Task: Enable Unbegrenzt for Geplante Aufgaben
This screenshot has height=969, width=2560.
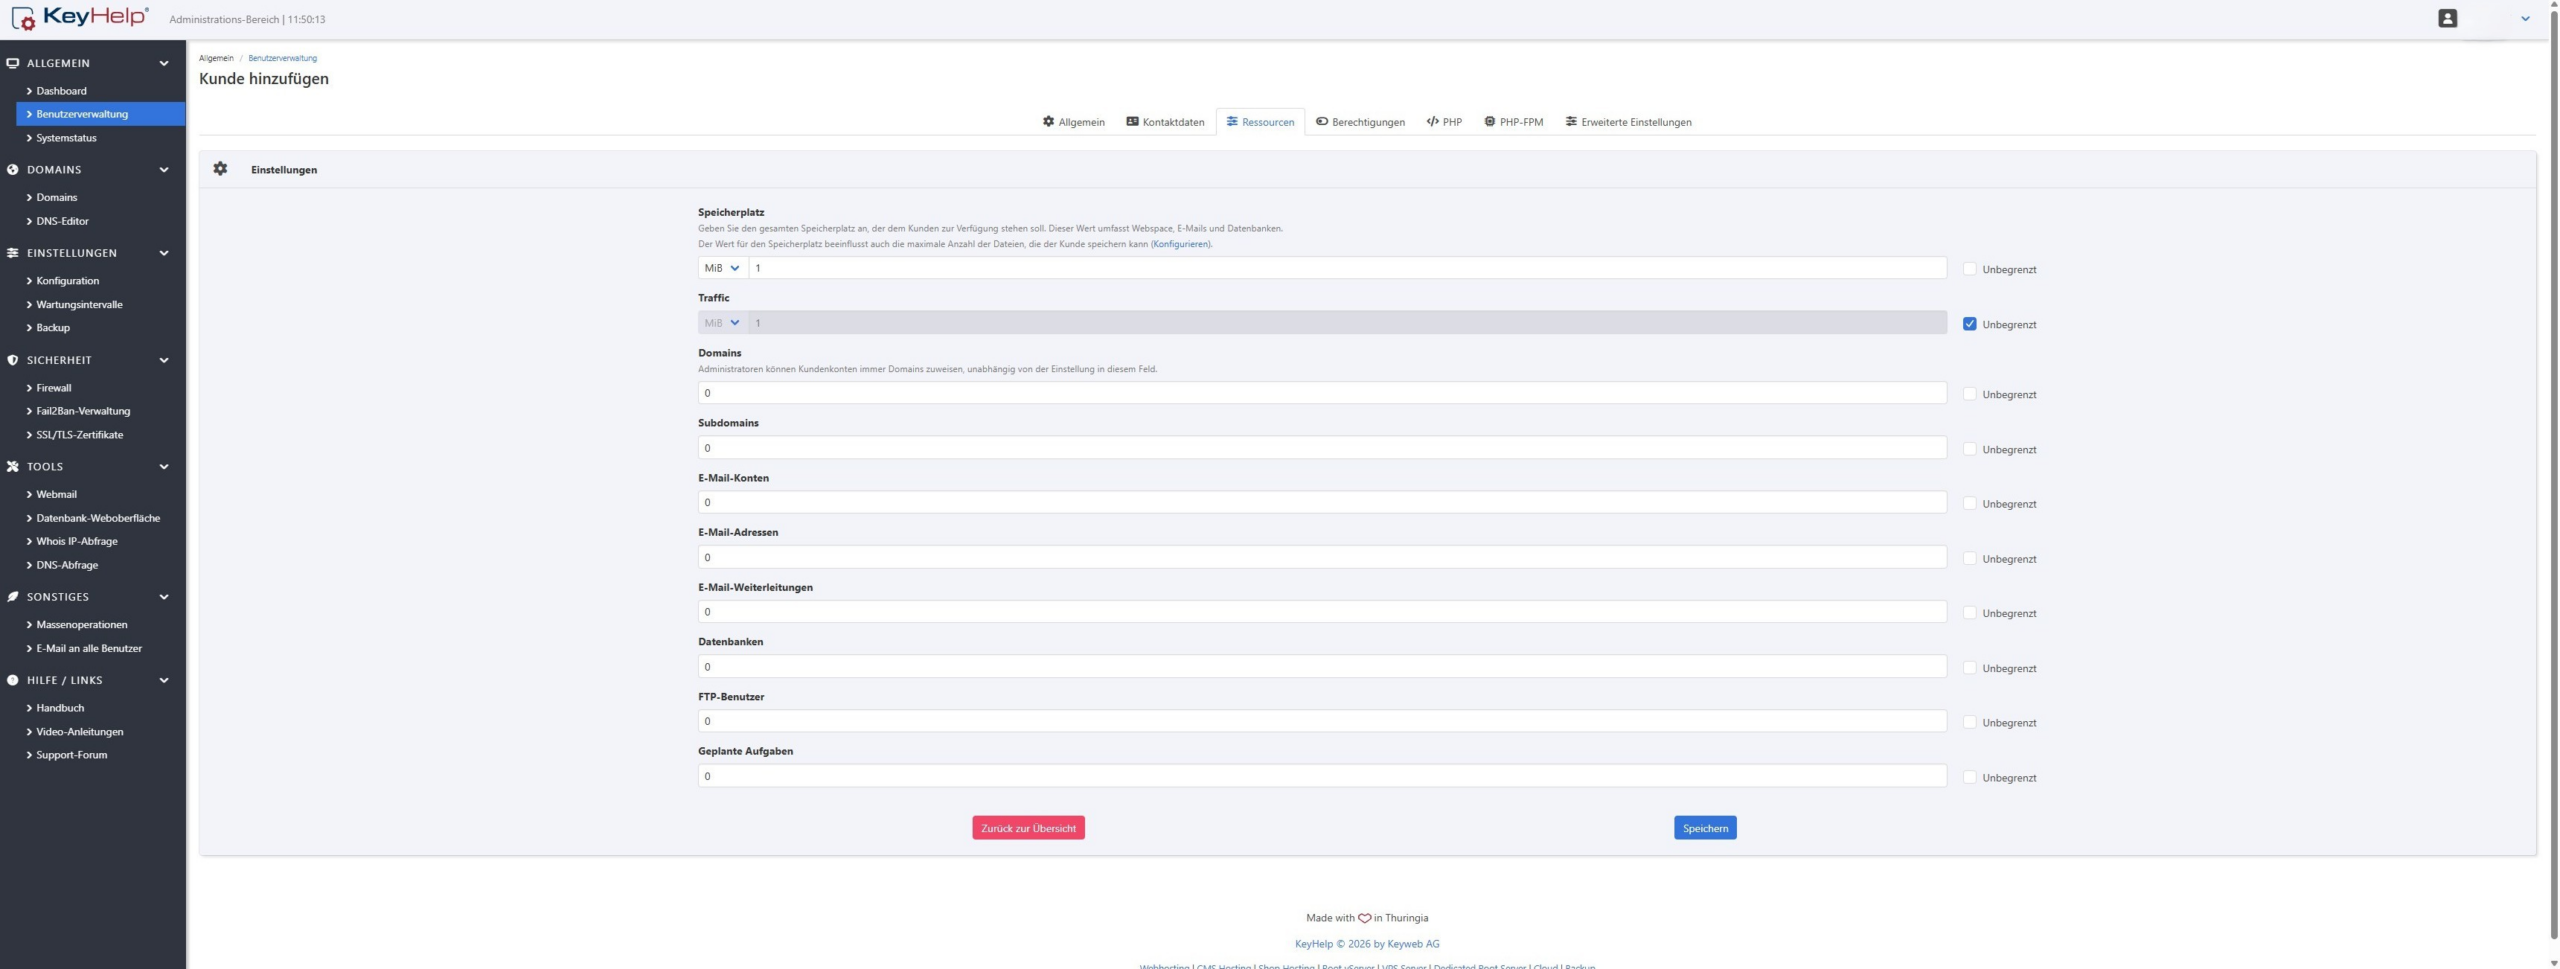Action: point(1969,777)
